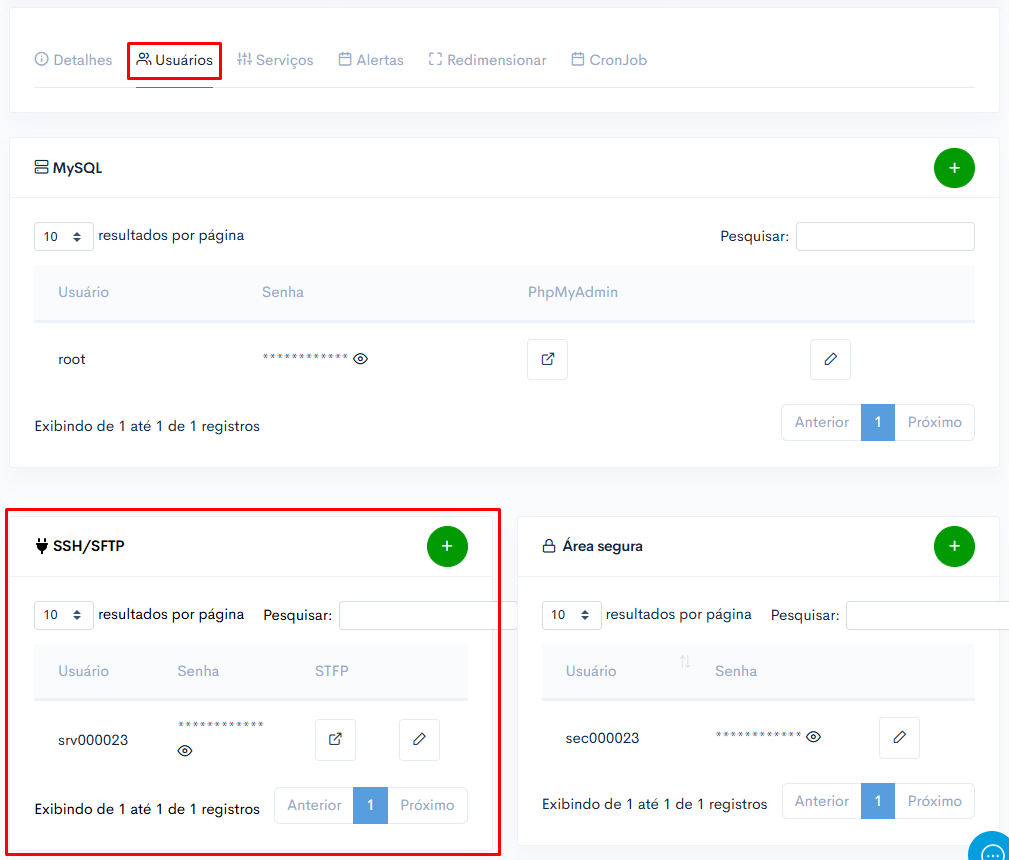Image resolution: width=1009 pixels, height=860 pixels.
Task: Add a new SSH/SFTP user
Action: [x=447, y=547]
